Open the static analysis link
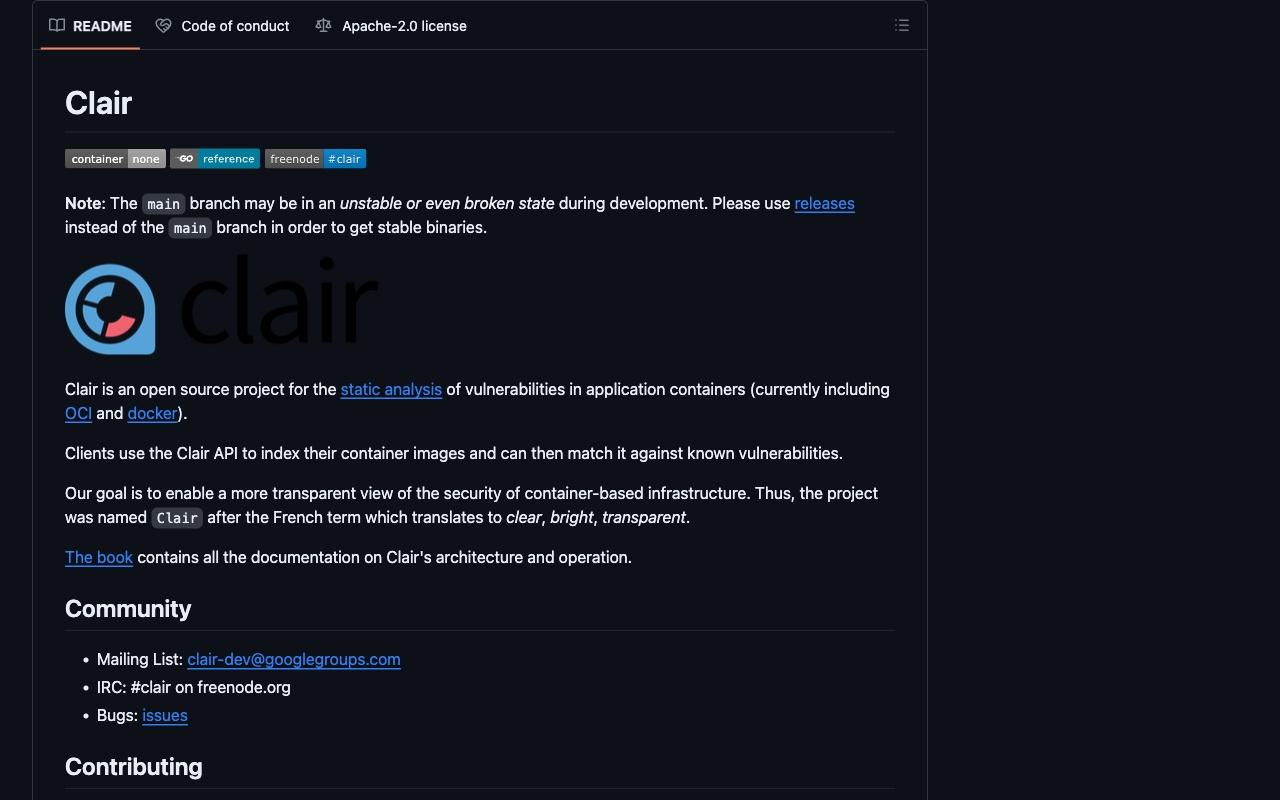This screenshot has height=800, width=1280. (391, 389)
